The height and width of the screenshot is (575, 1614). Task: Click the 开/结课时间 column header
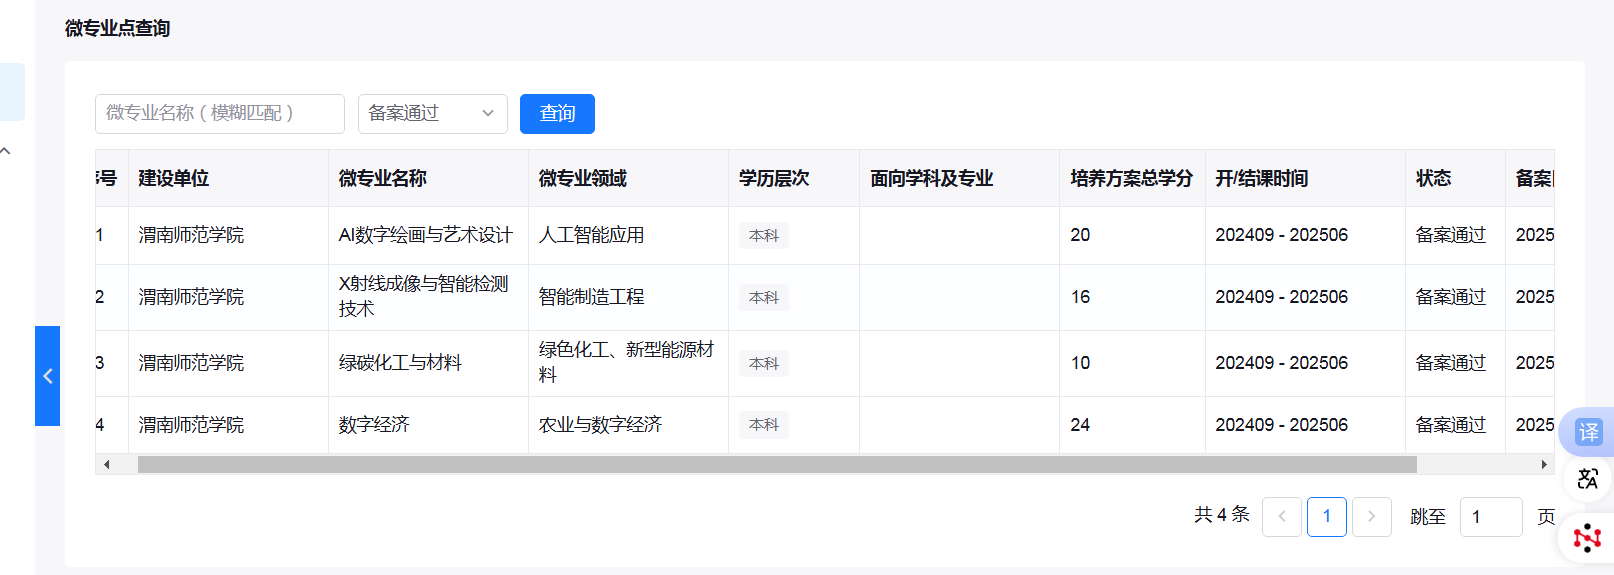[x=1261, y=178]
